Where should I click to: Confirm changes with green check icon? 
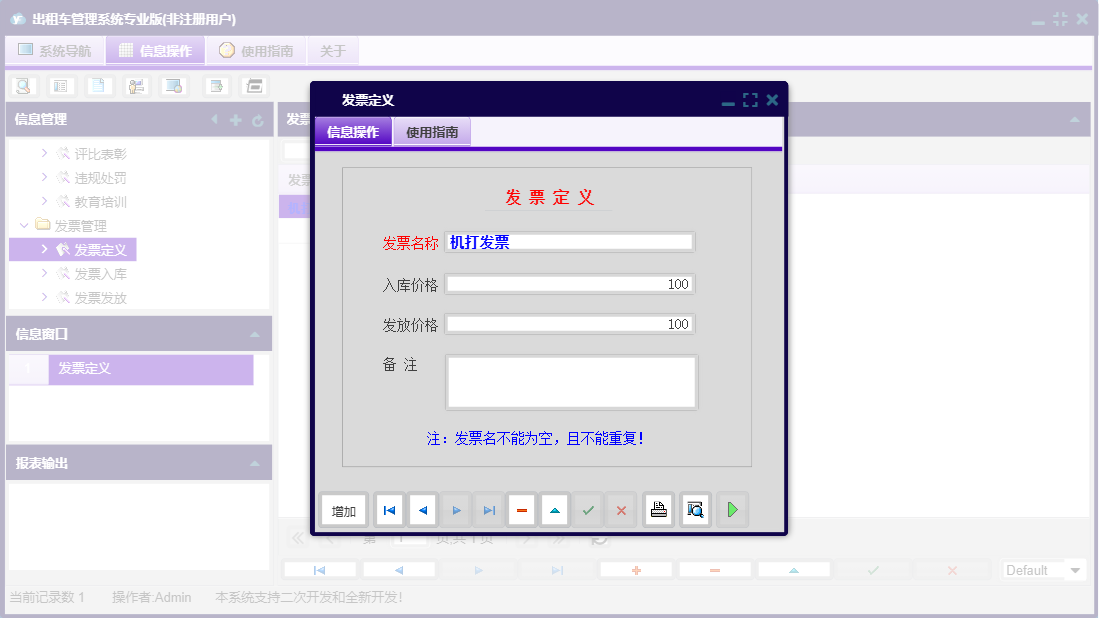588,509
